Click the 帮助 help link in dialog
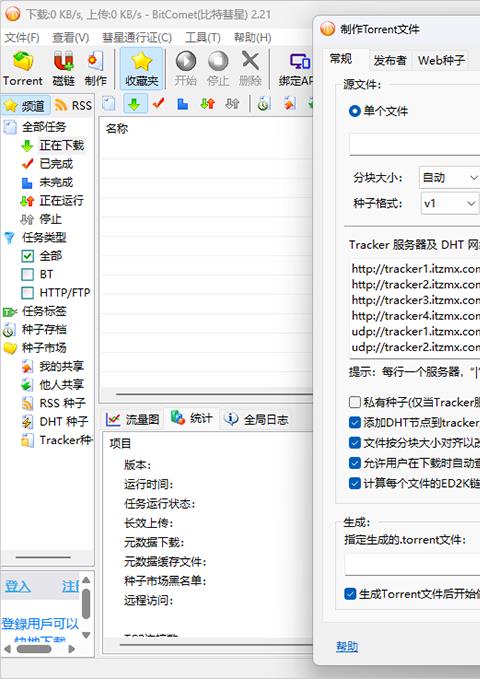 (x=347, y=647)
